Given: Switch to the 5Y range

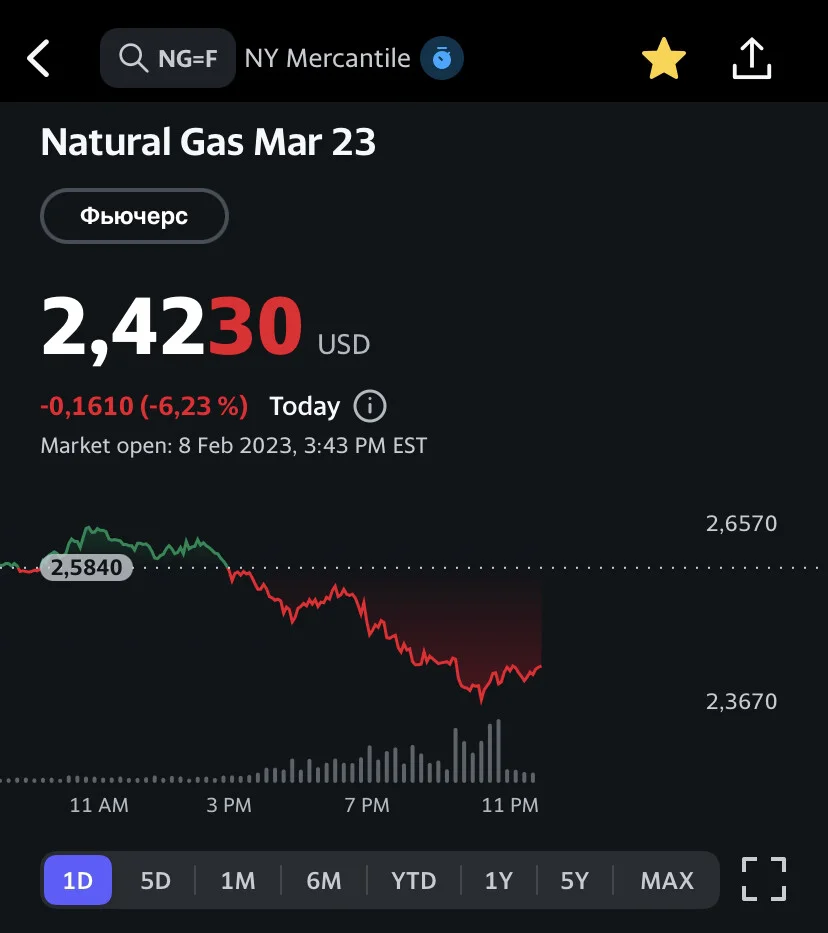Looking at the screenshot, I should [x=575, y=880].
